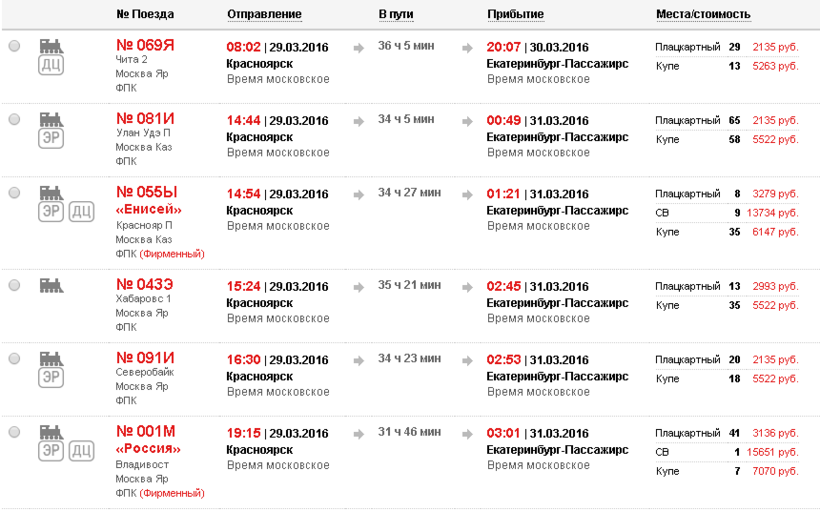Sort by Прибытие column header
820x511 pixels.
pos(515,14)
